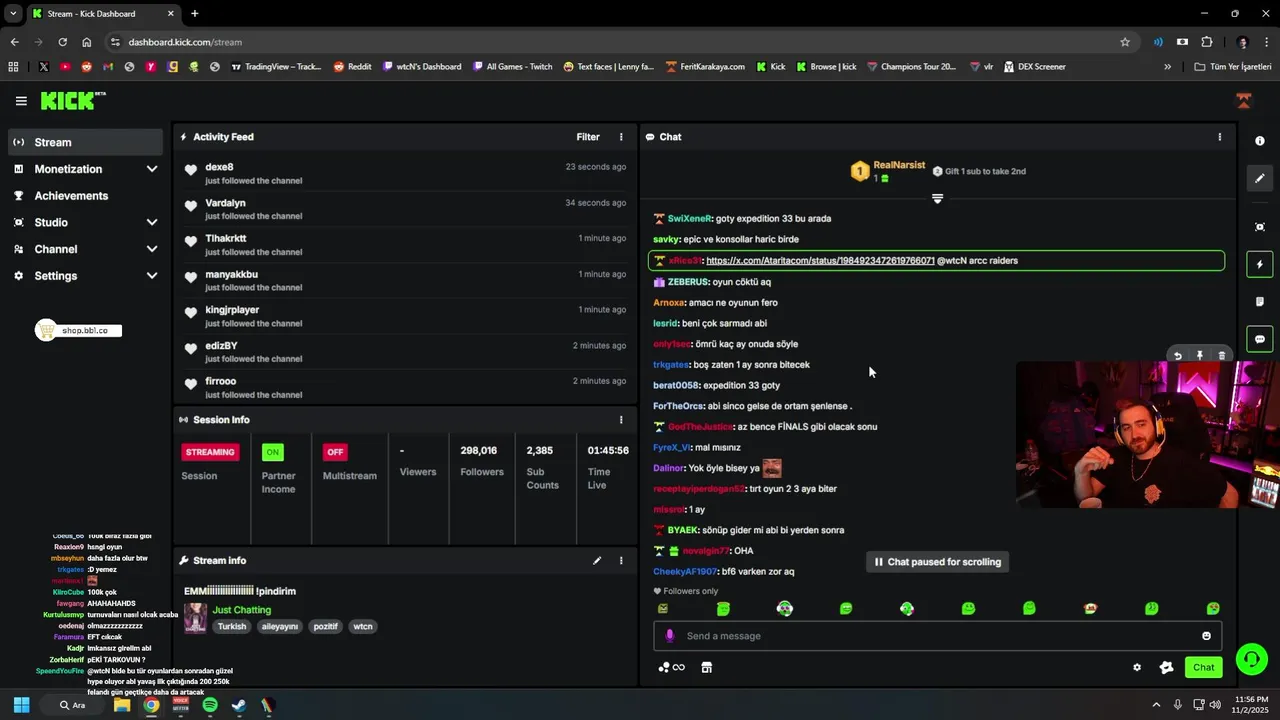The image size is (1280, 720).
Task: Open Achievements page
Action: click(85, 196)
